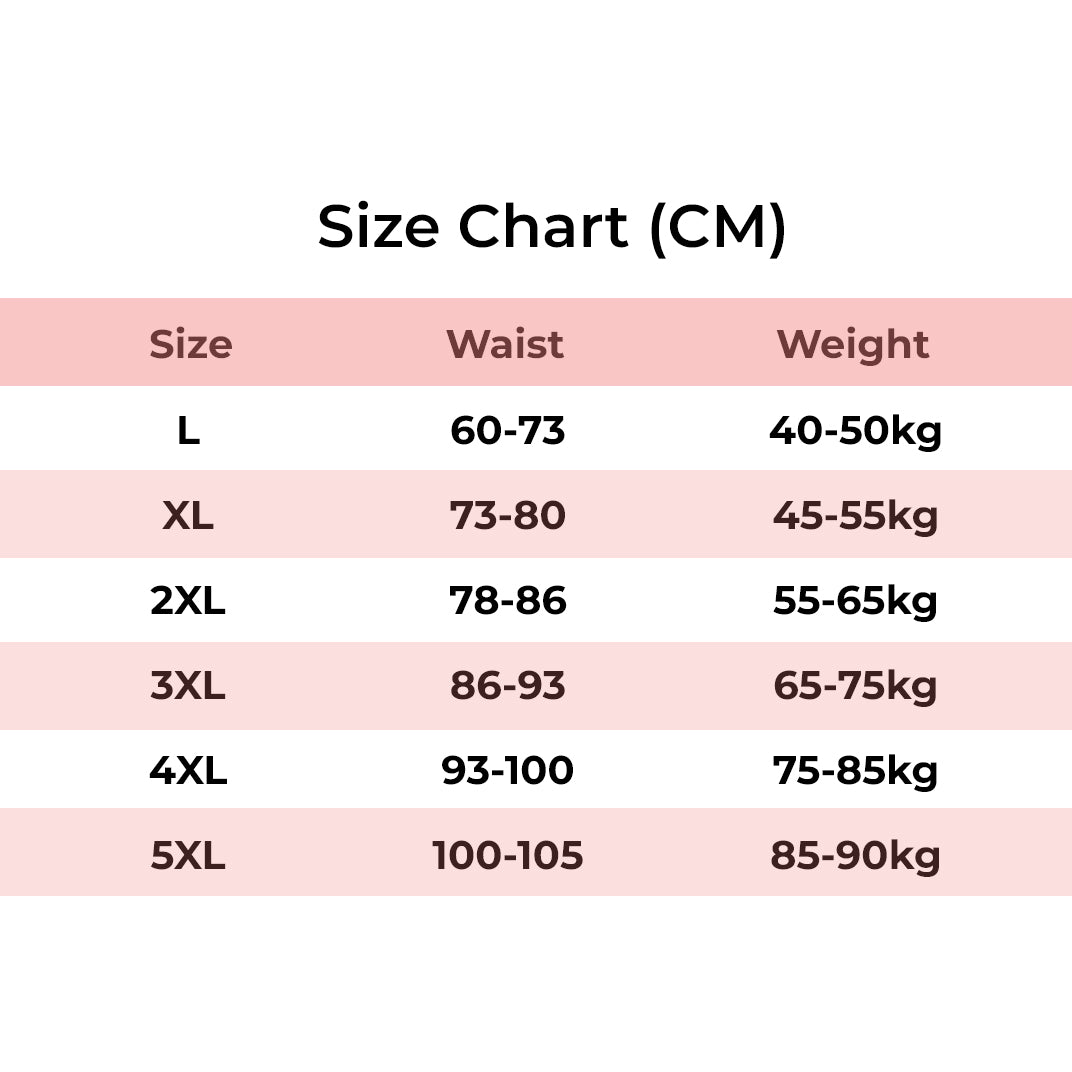Image resolution: width=1072 pixels, height=1072 pixels.
Task: Click the 78-86 waist value
Action: point(507,601)
